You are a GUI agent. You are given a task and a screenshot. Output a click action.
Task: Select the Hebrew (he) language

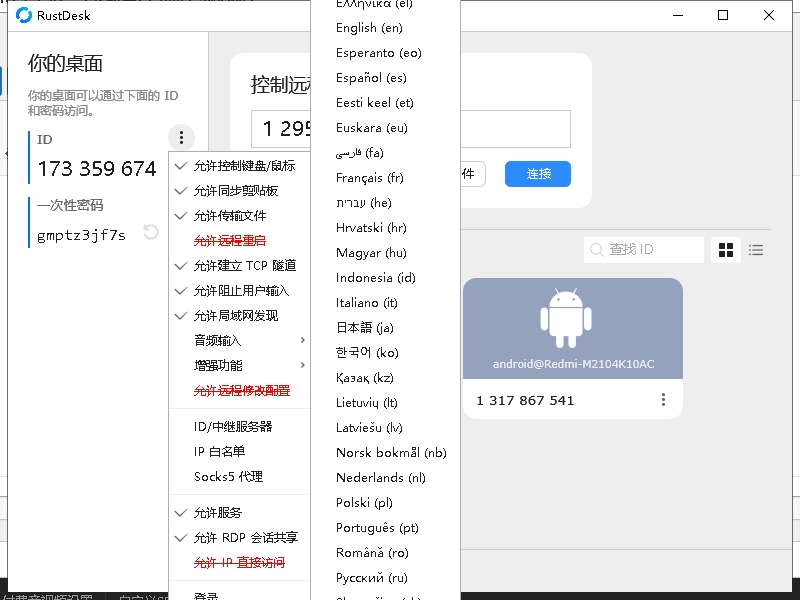[x=386, y=203]
